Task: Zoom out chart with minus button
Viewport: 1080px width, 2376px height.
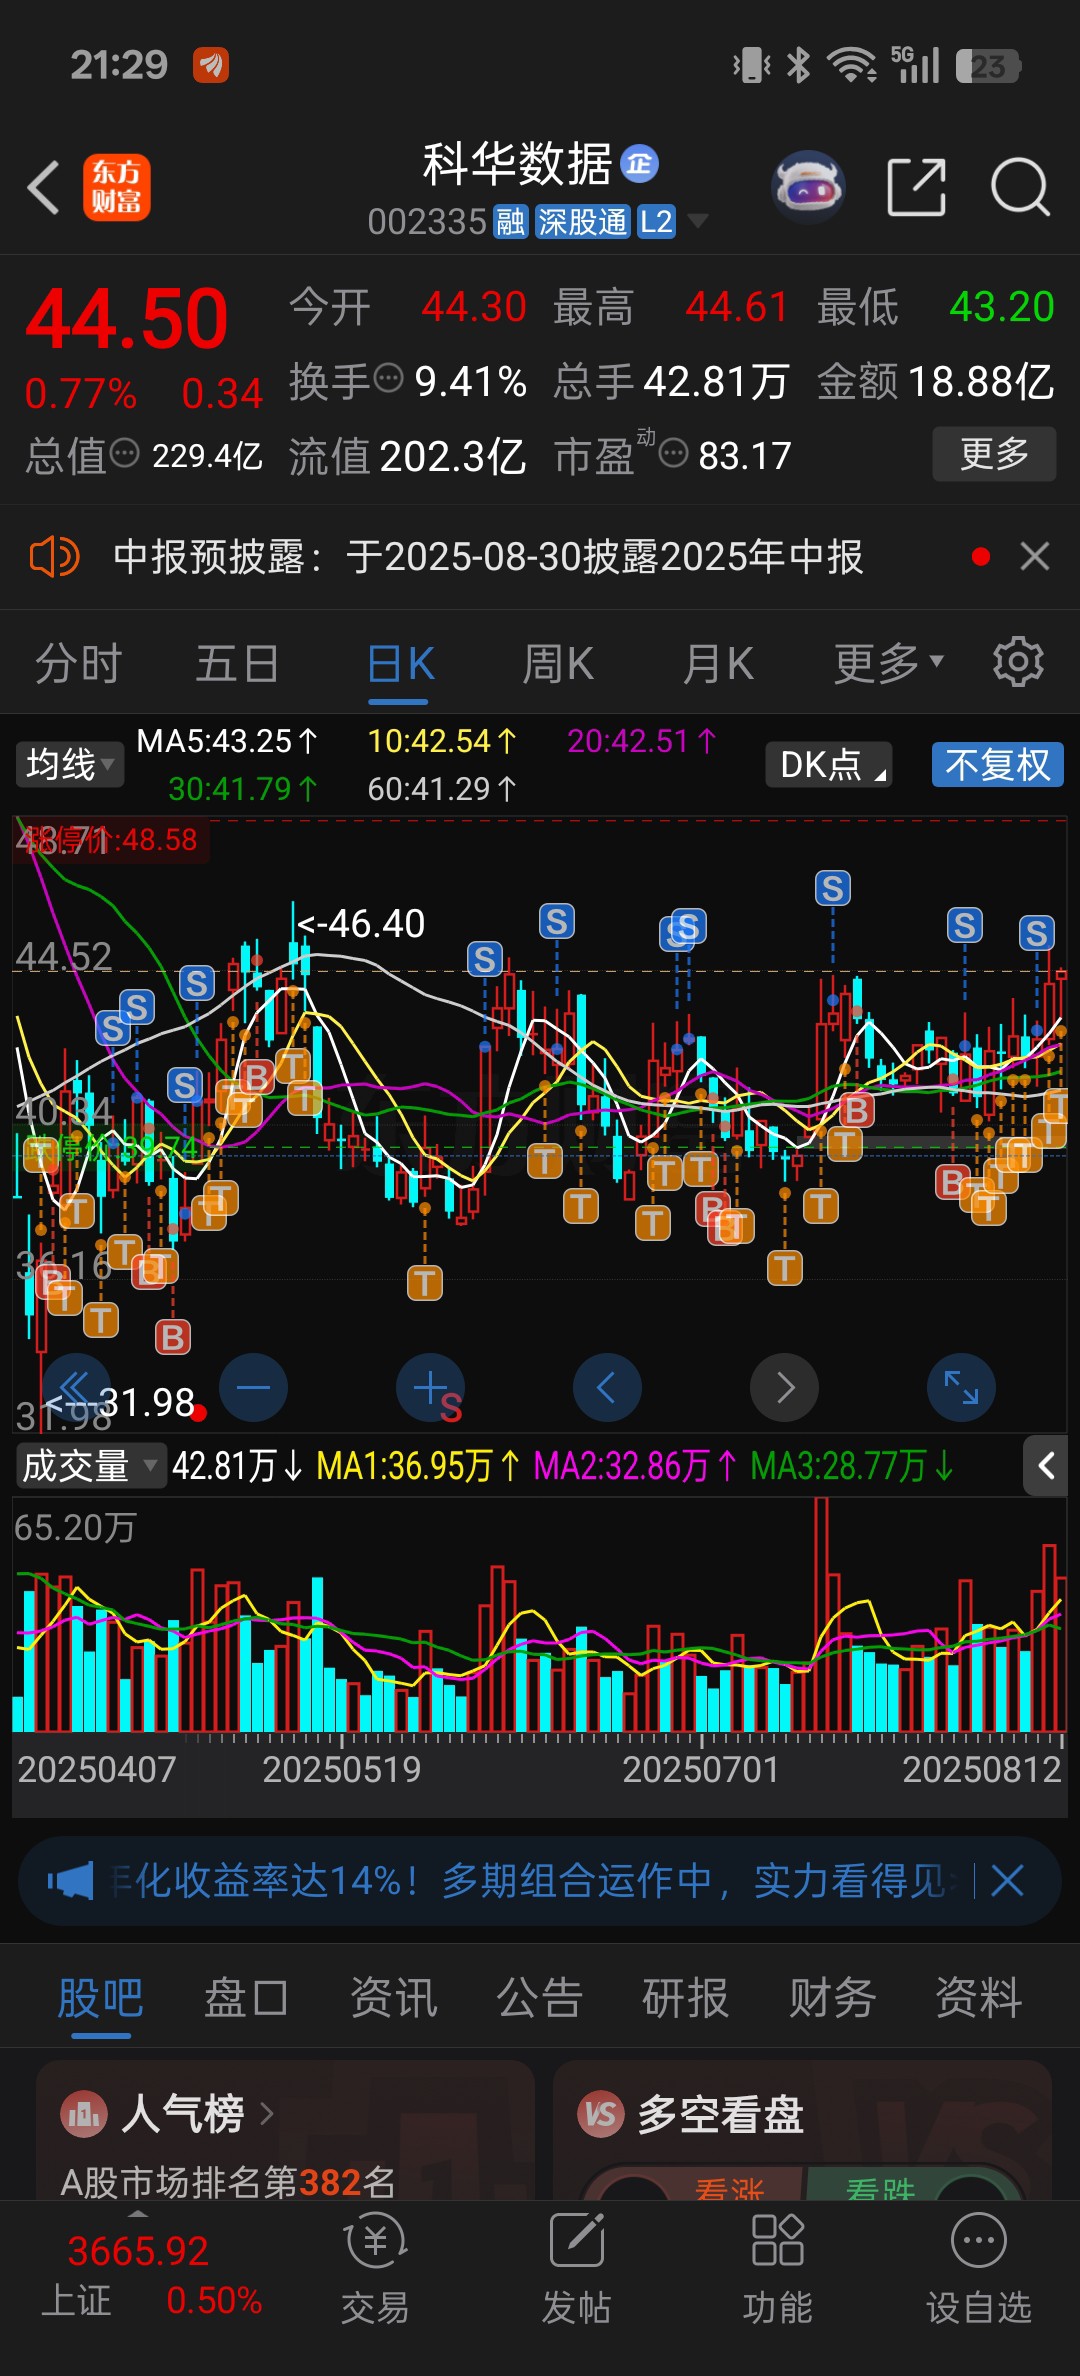Action: coord(253,1387)
